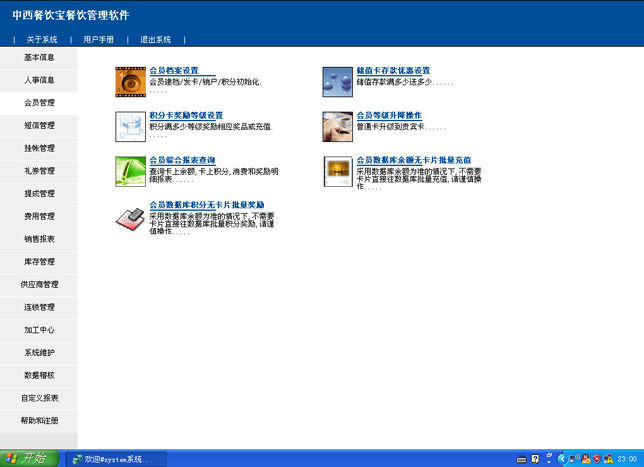Click the 会员档案设置 link text
The height and width of the screenshot is (467, 644).
click(174, 71)
